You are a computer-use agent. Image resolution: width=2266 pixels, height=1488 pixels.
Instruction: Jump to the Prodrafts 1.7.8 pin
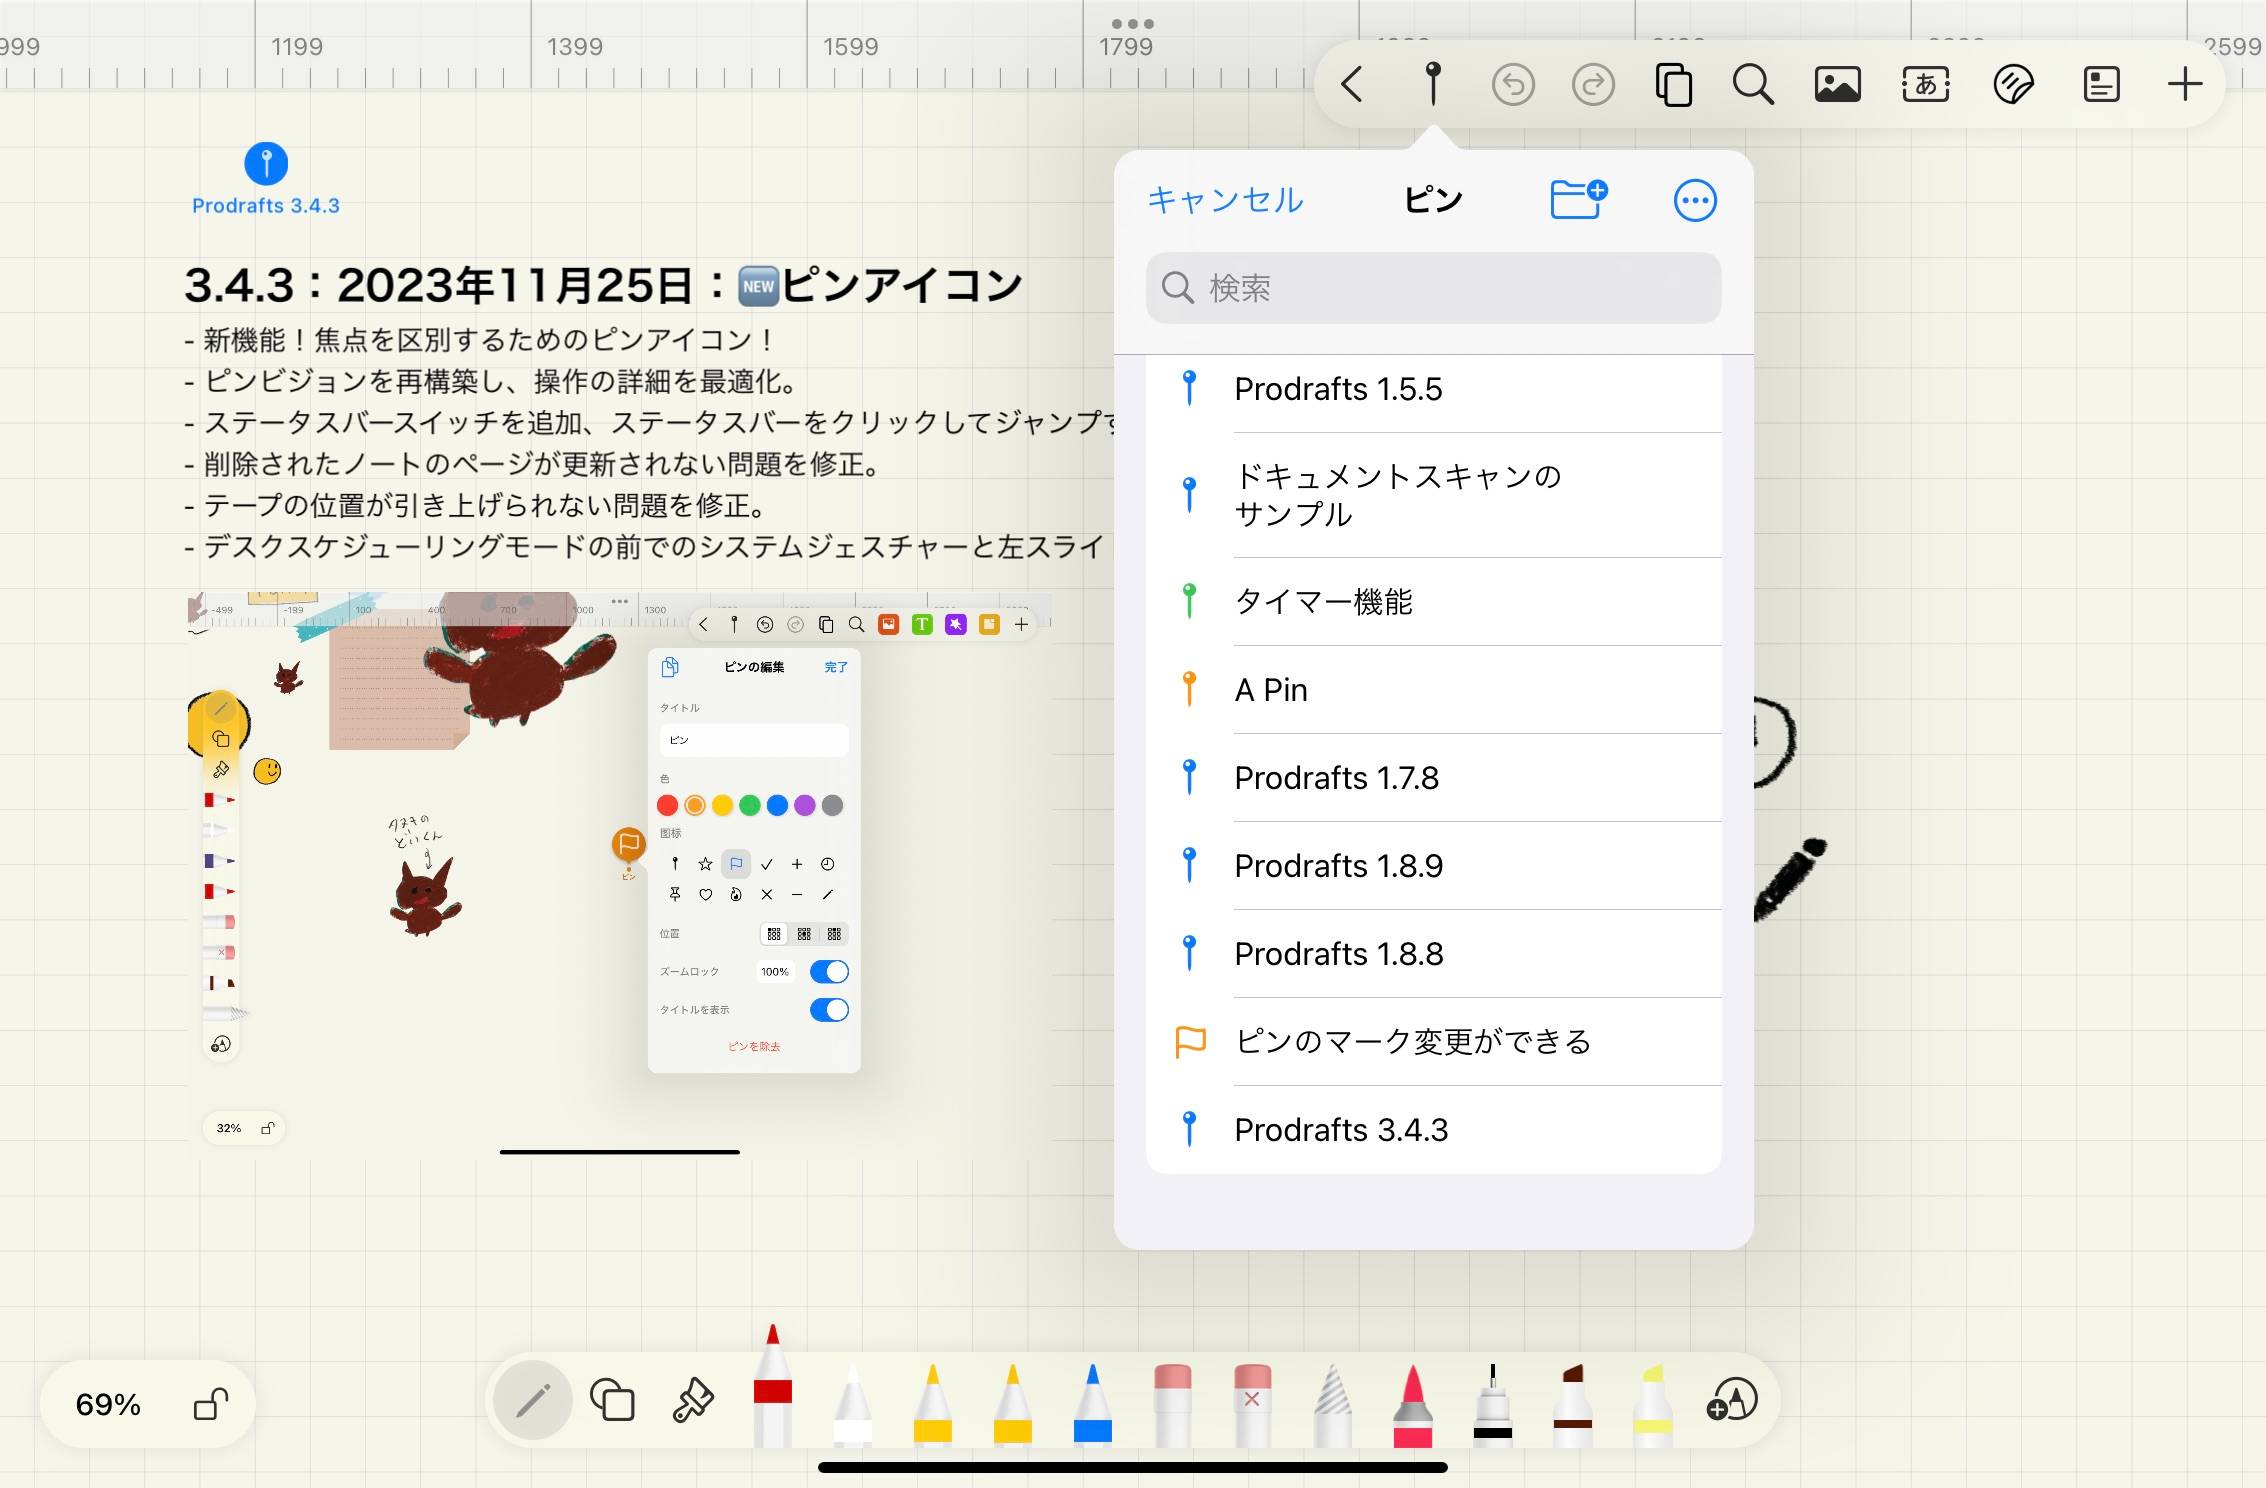tap(1433, 778)
